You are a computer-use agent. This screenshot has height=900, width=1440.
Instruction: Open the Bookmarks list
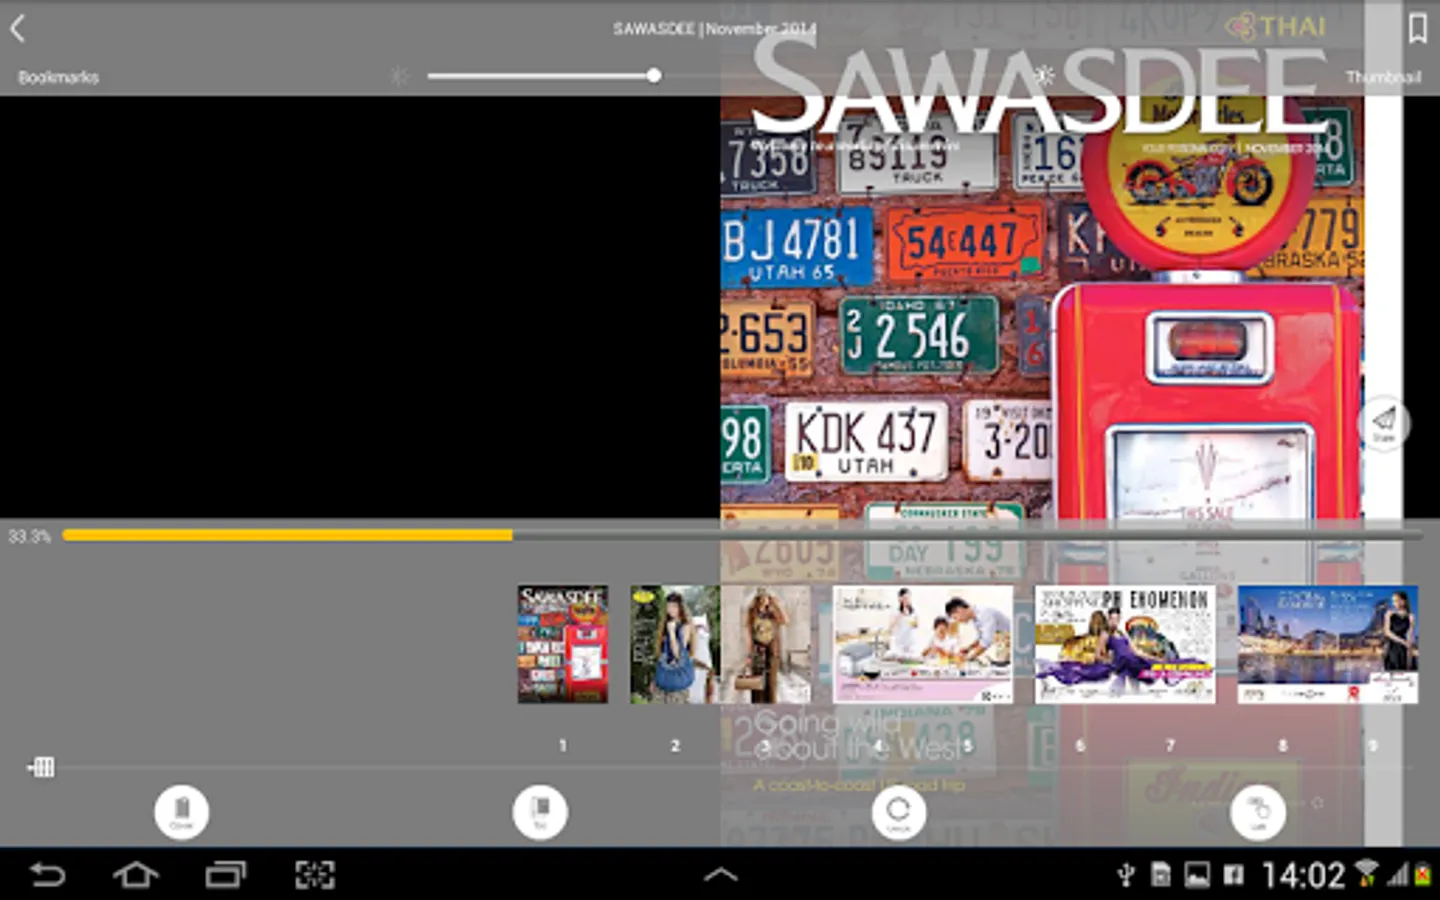[x=58, y=77]
